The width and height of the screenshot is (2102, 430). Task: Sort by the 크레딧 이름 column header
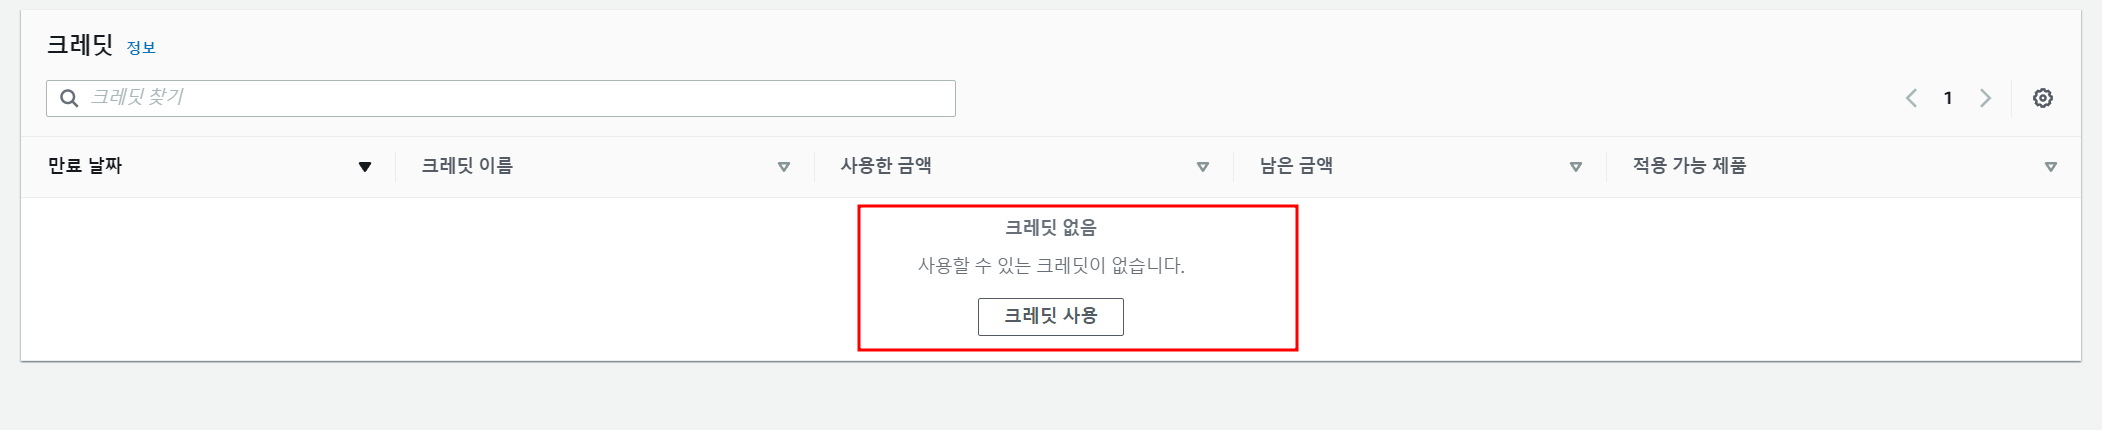pyautogui.click(x=467, y=166)
